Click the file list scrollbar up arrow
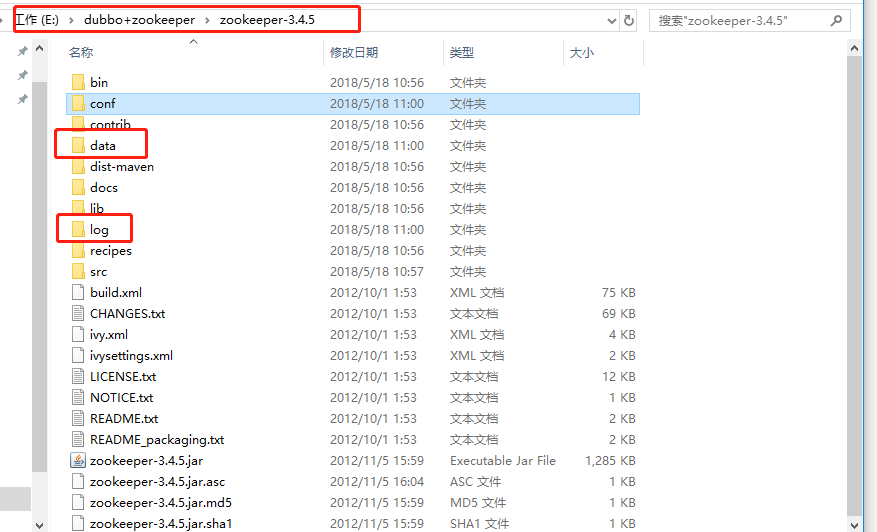Viewport: 877px width, 532px height. [x=854, y=48]
